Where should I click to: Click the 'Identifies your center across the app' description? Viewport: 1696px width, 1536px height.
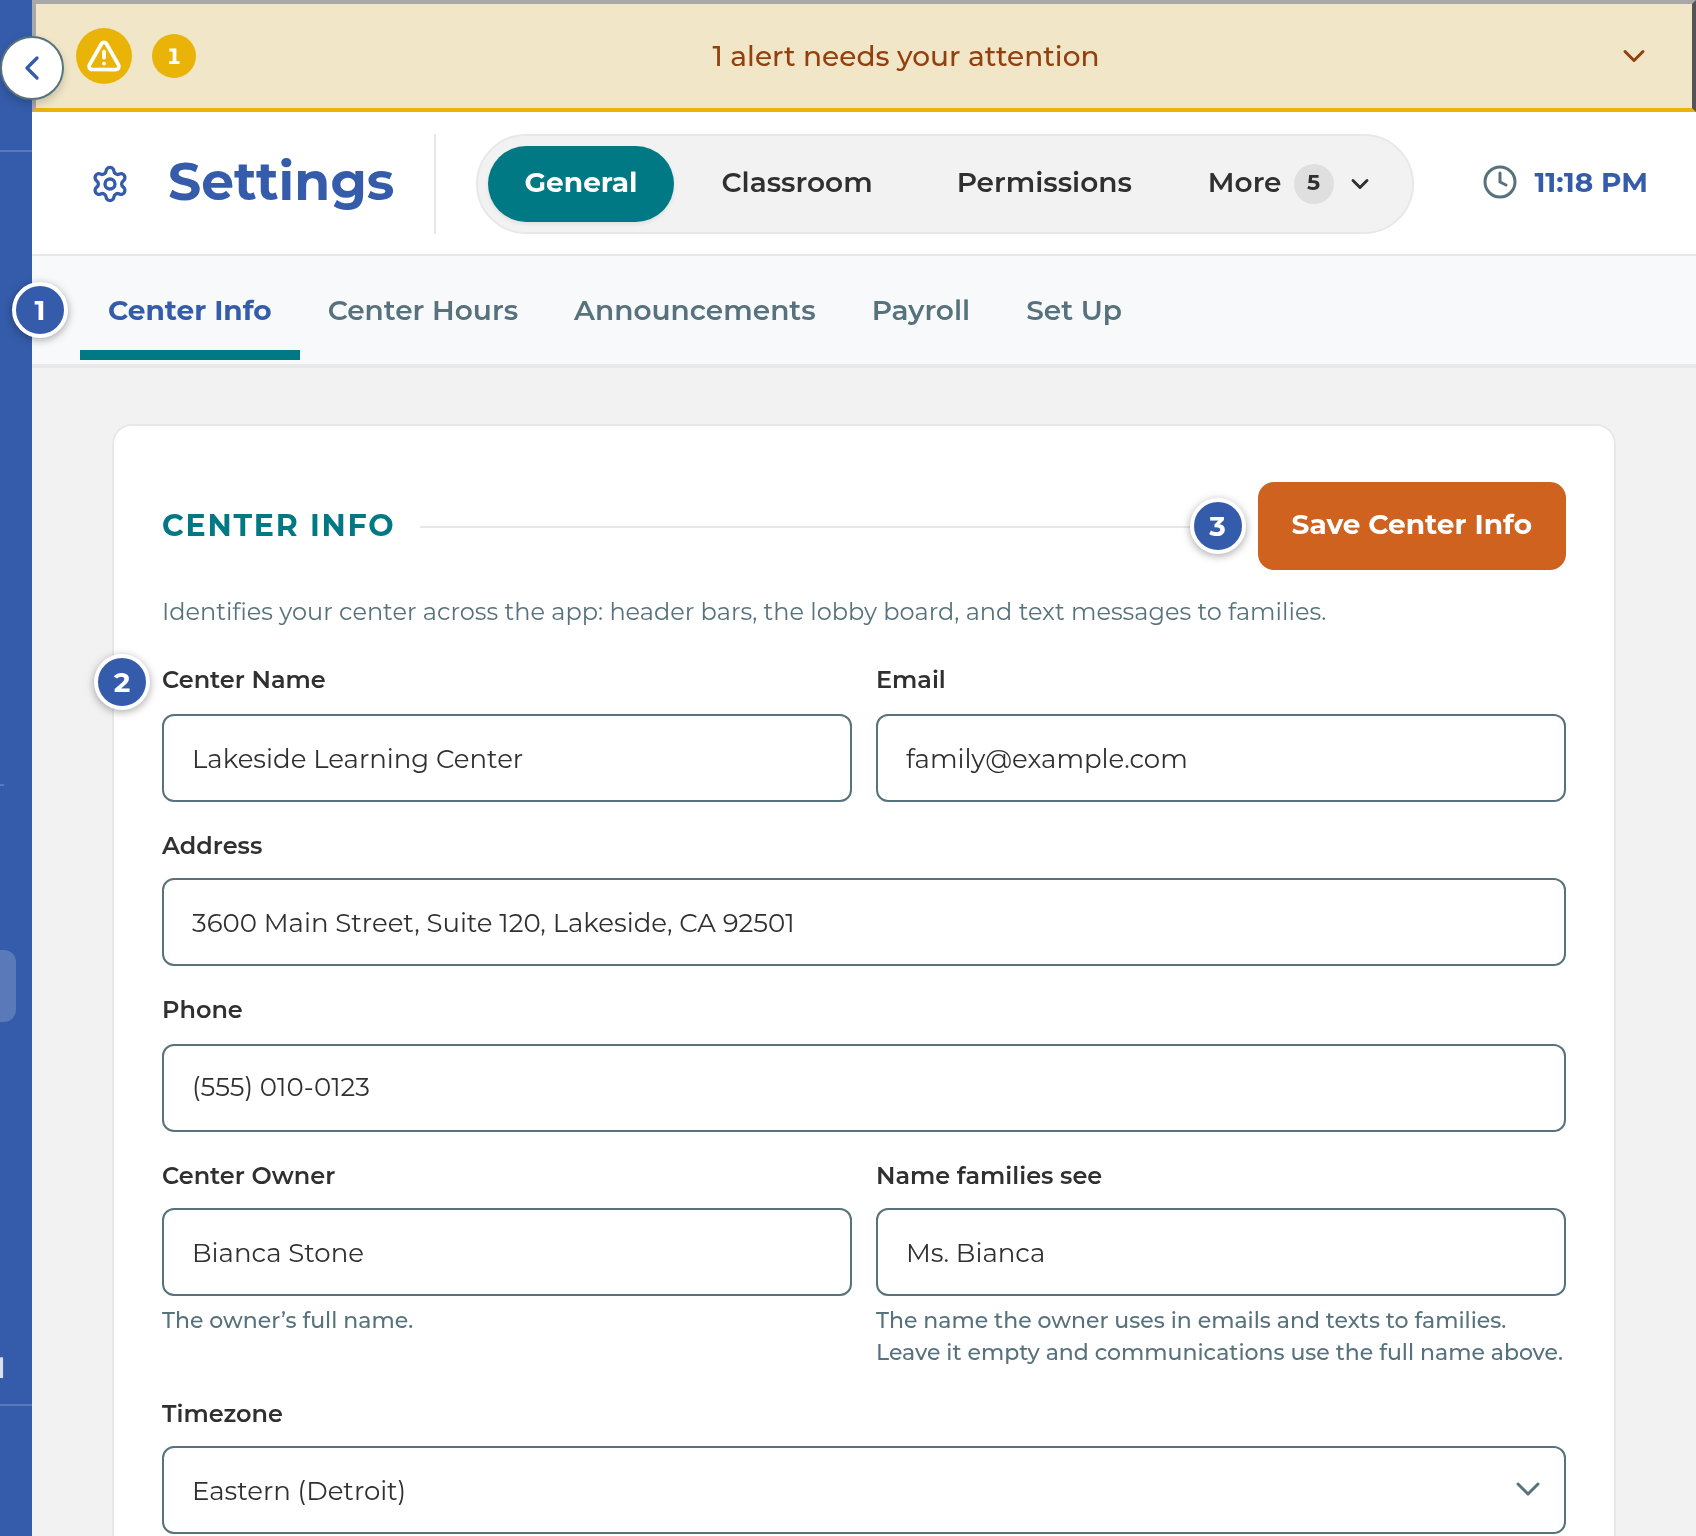pyautogui.click(x=744, y=612)
